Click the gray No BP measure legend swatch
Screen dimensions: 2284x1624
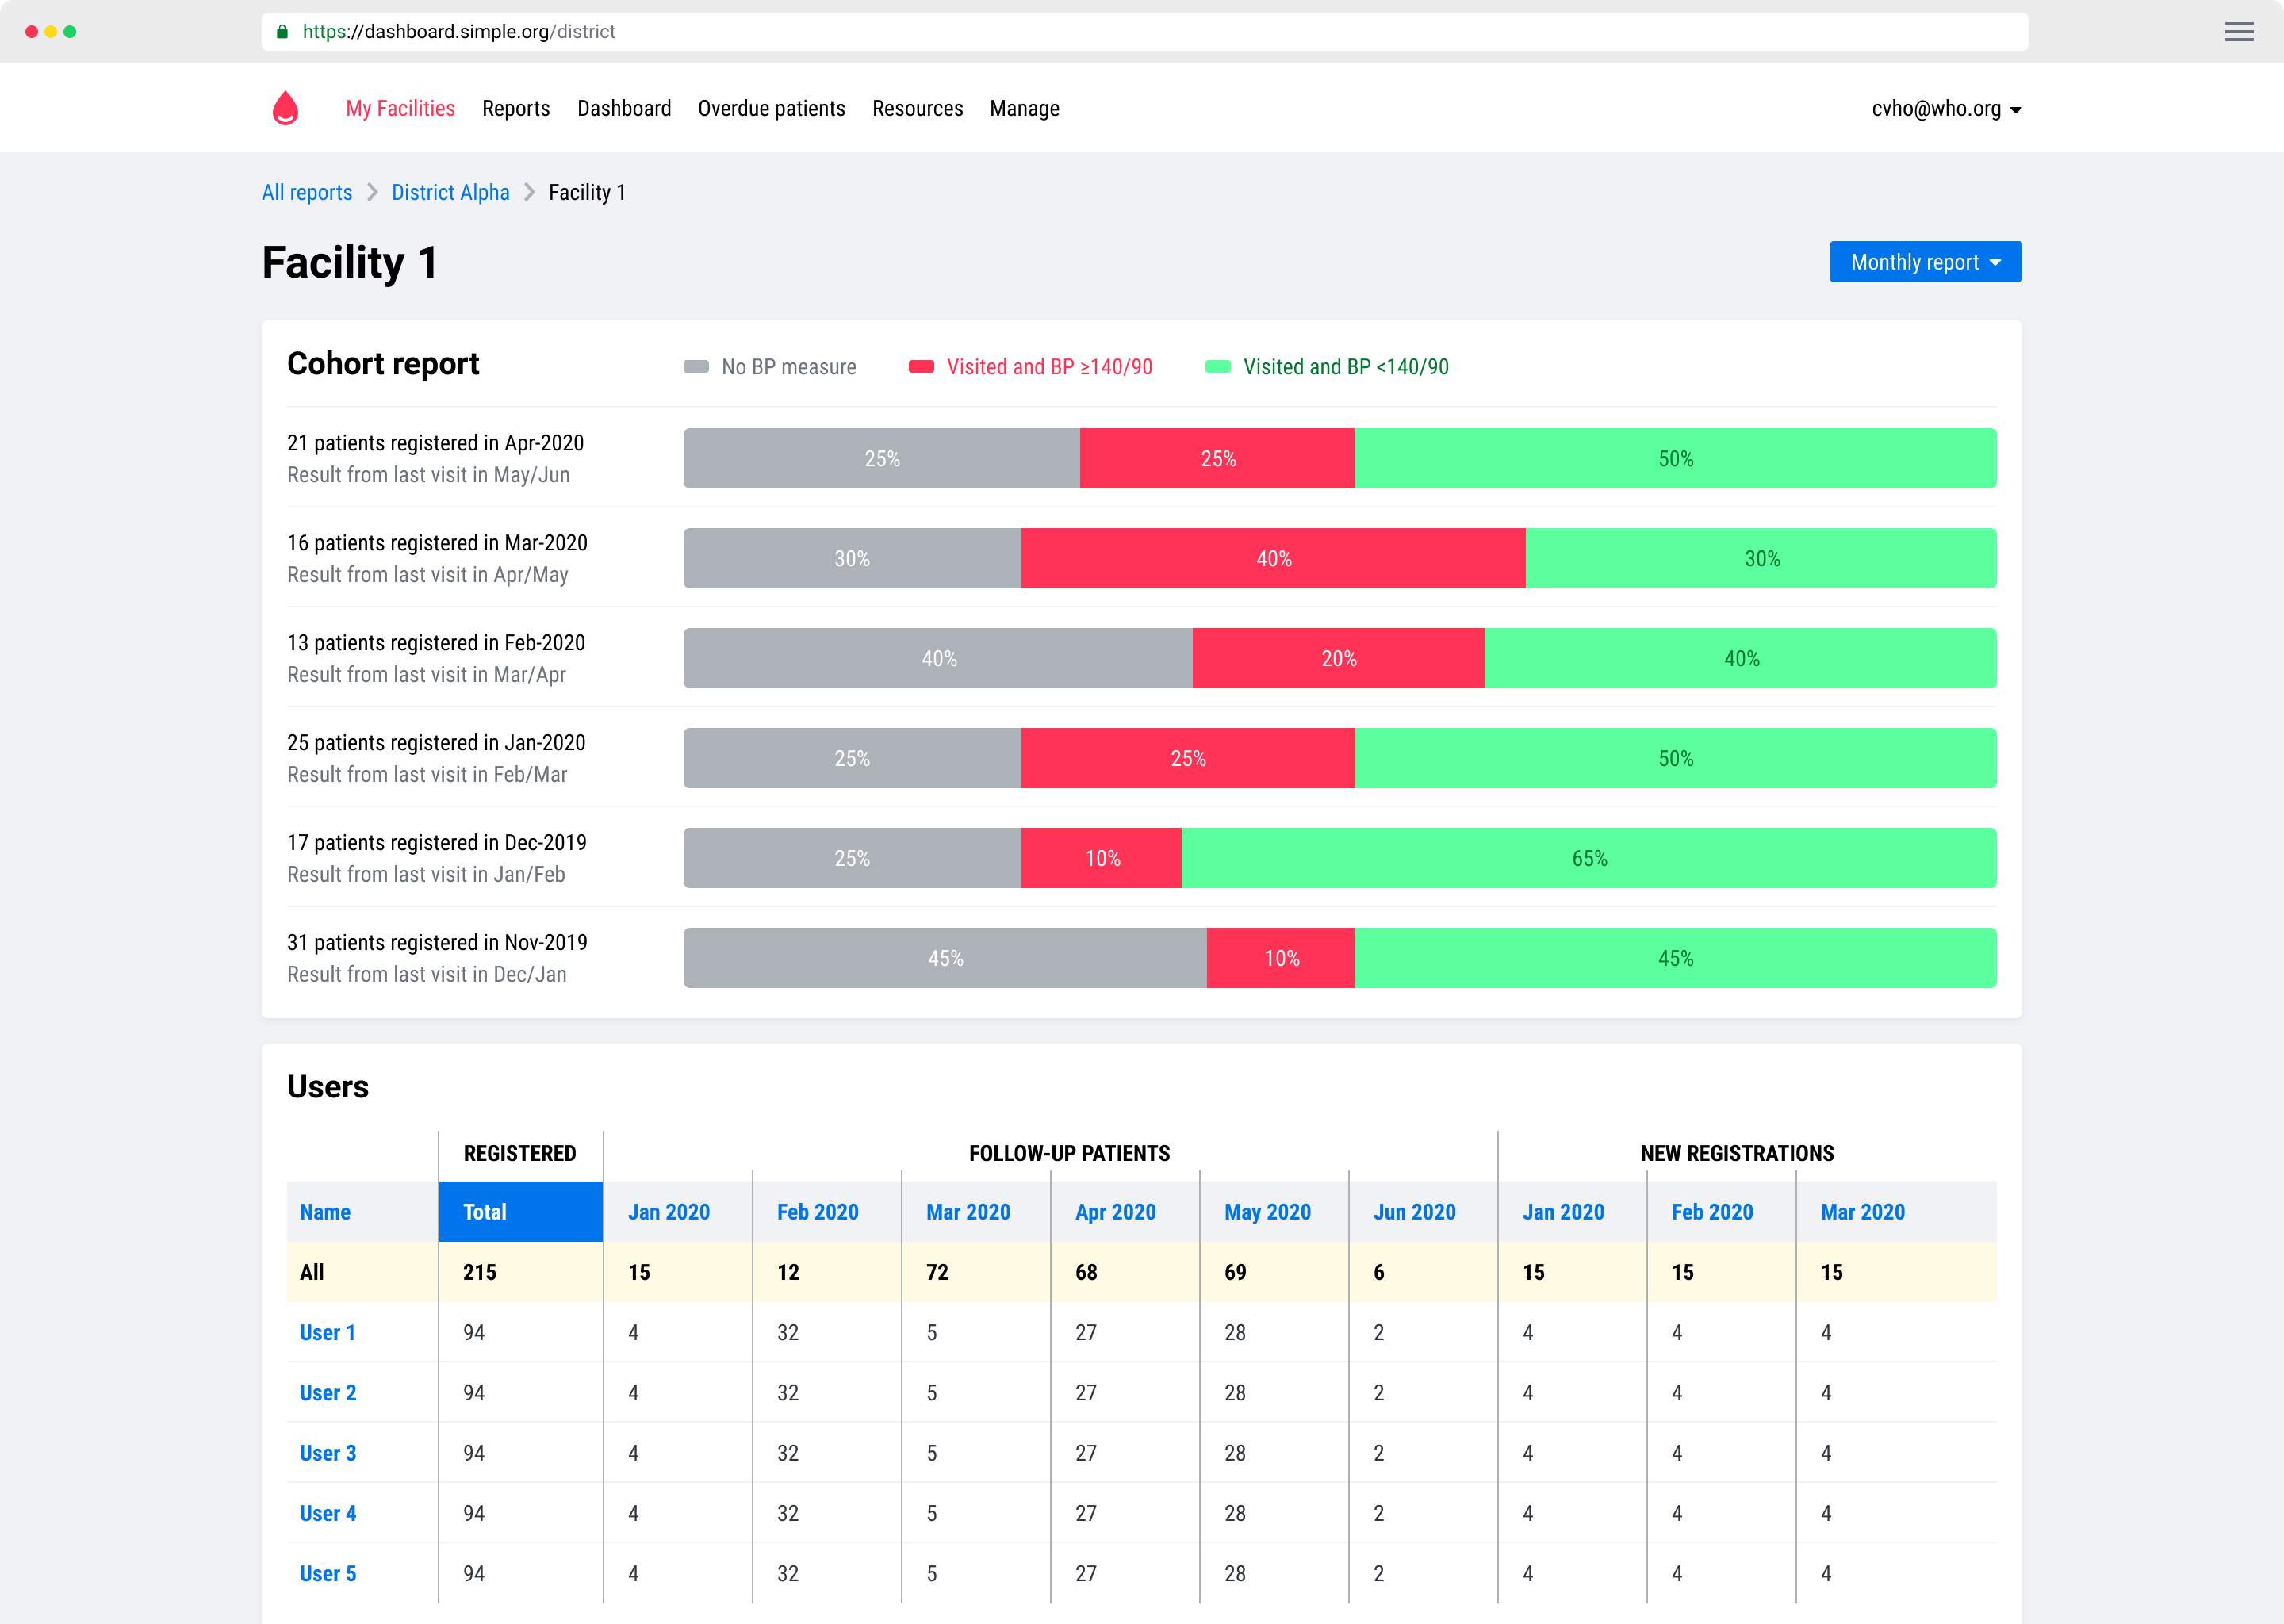pyautogui.click(x=696, y=367)
